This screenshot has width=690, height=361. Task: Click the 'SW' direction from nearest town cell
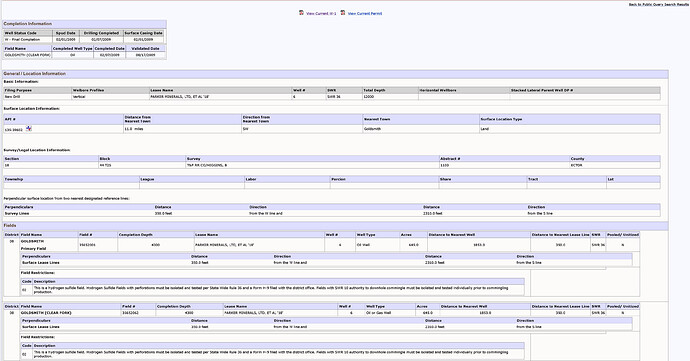pyautogui.click(x=302, y=129)
